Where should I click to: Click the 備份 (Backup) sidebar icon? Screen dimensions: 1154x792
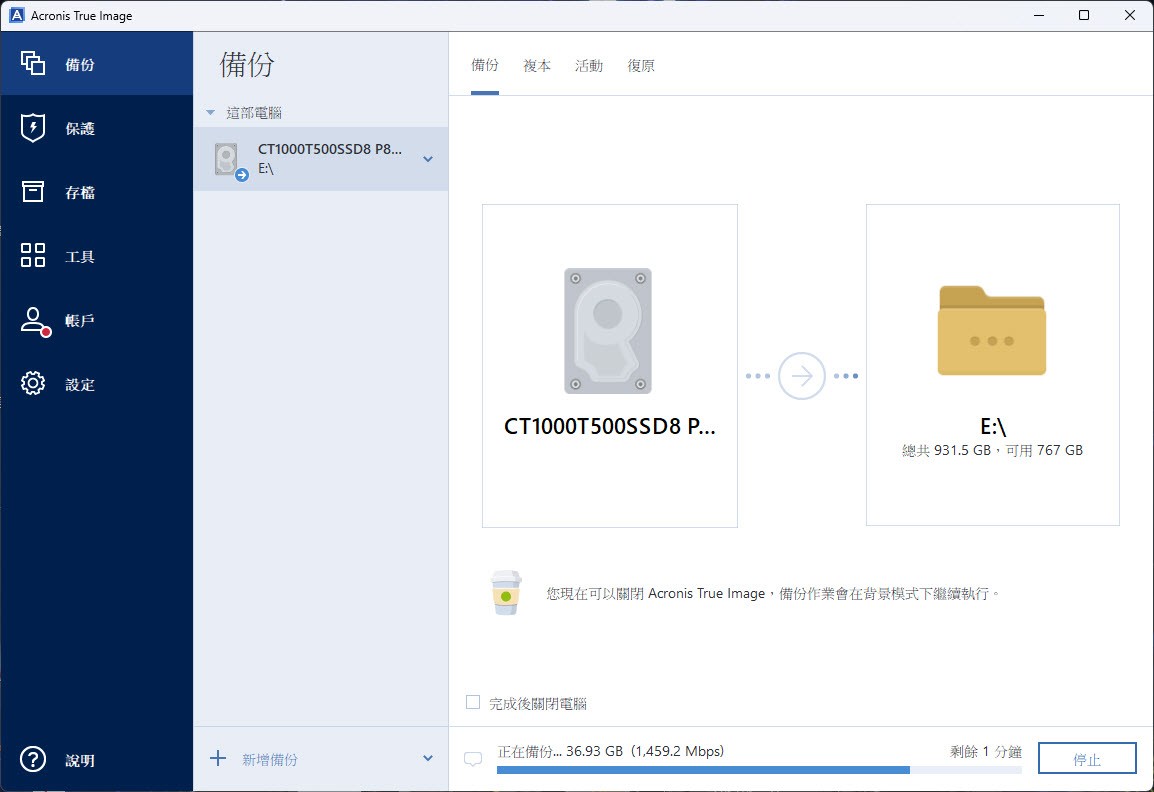pos(33,64)
